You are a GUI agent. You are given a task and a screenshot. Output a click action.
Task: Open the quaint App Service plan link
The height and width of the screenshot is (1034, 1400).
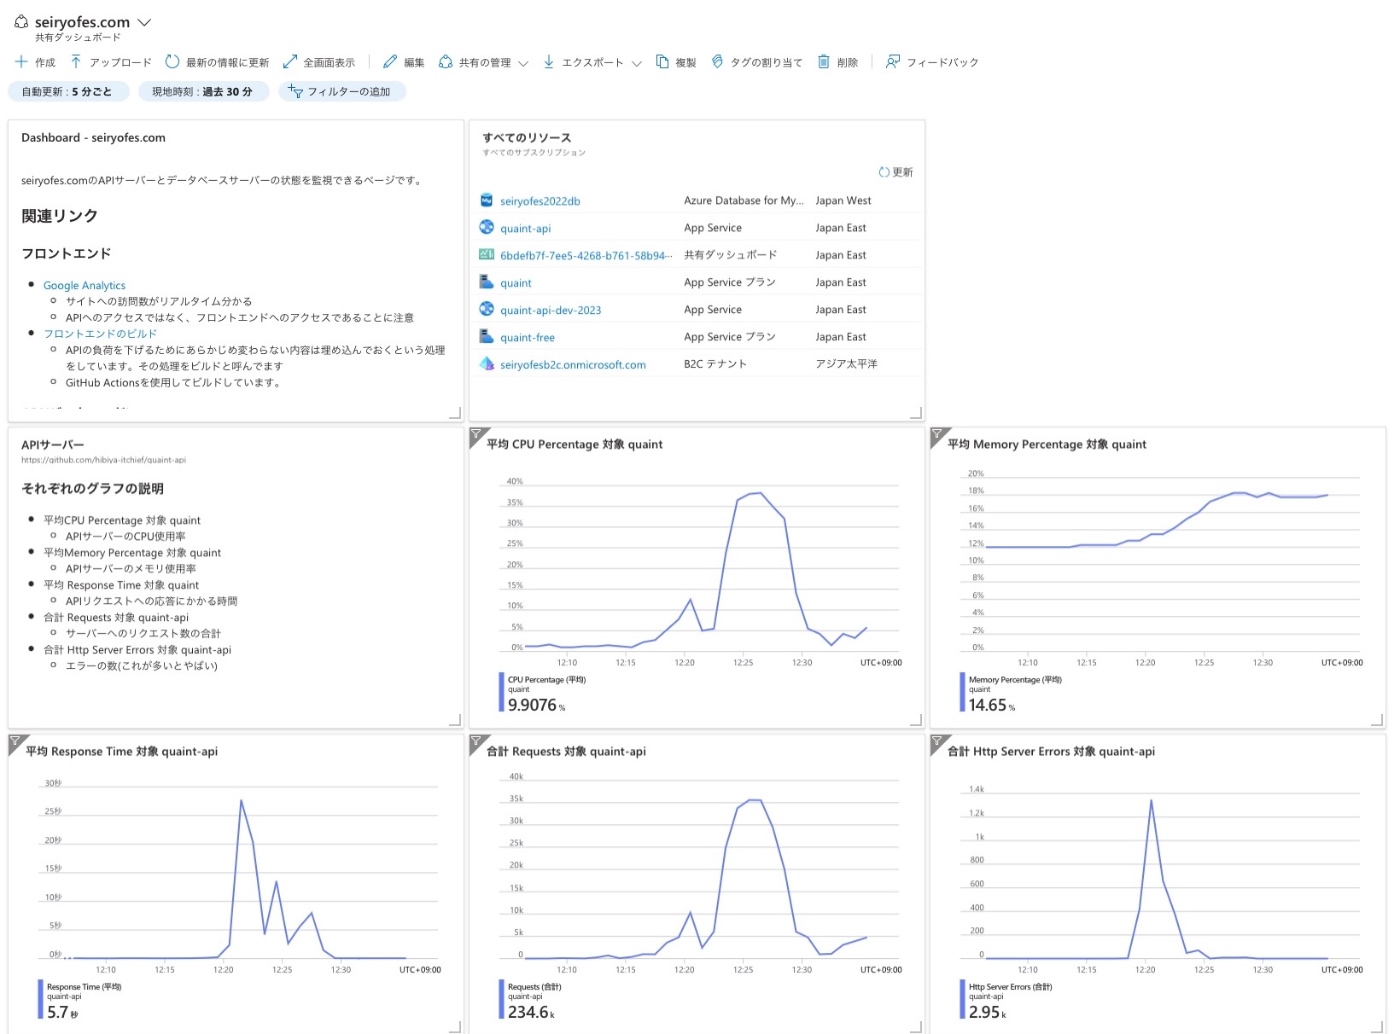pyautogui.click(x=516, y=283)
